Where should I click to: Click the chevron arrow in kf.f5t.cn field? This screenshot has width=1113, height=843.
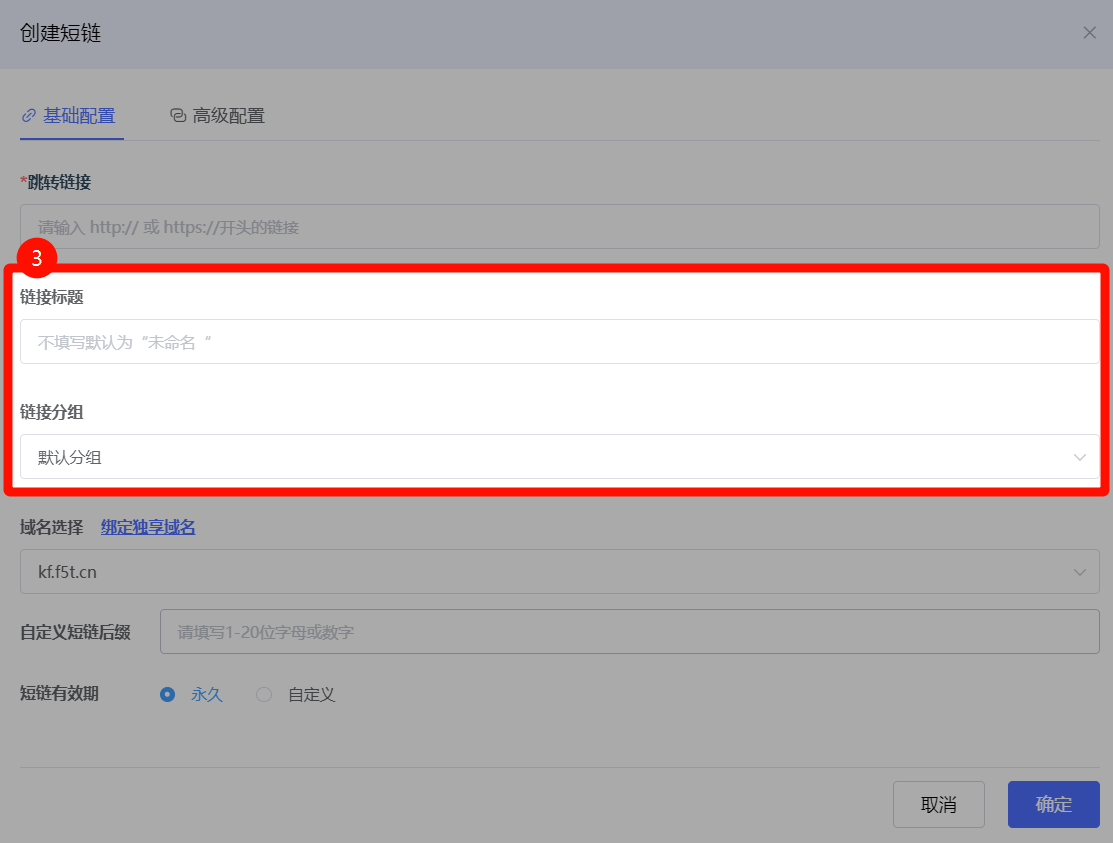(1079, 572)
